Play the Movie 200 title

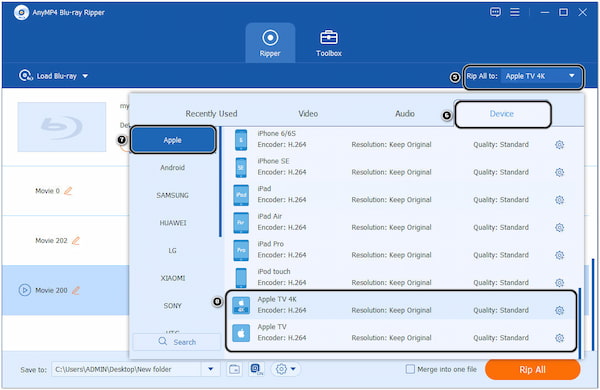pyautogui.click(x=25, y=290)
